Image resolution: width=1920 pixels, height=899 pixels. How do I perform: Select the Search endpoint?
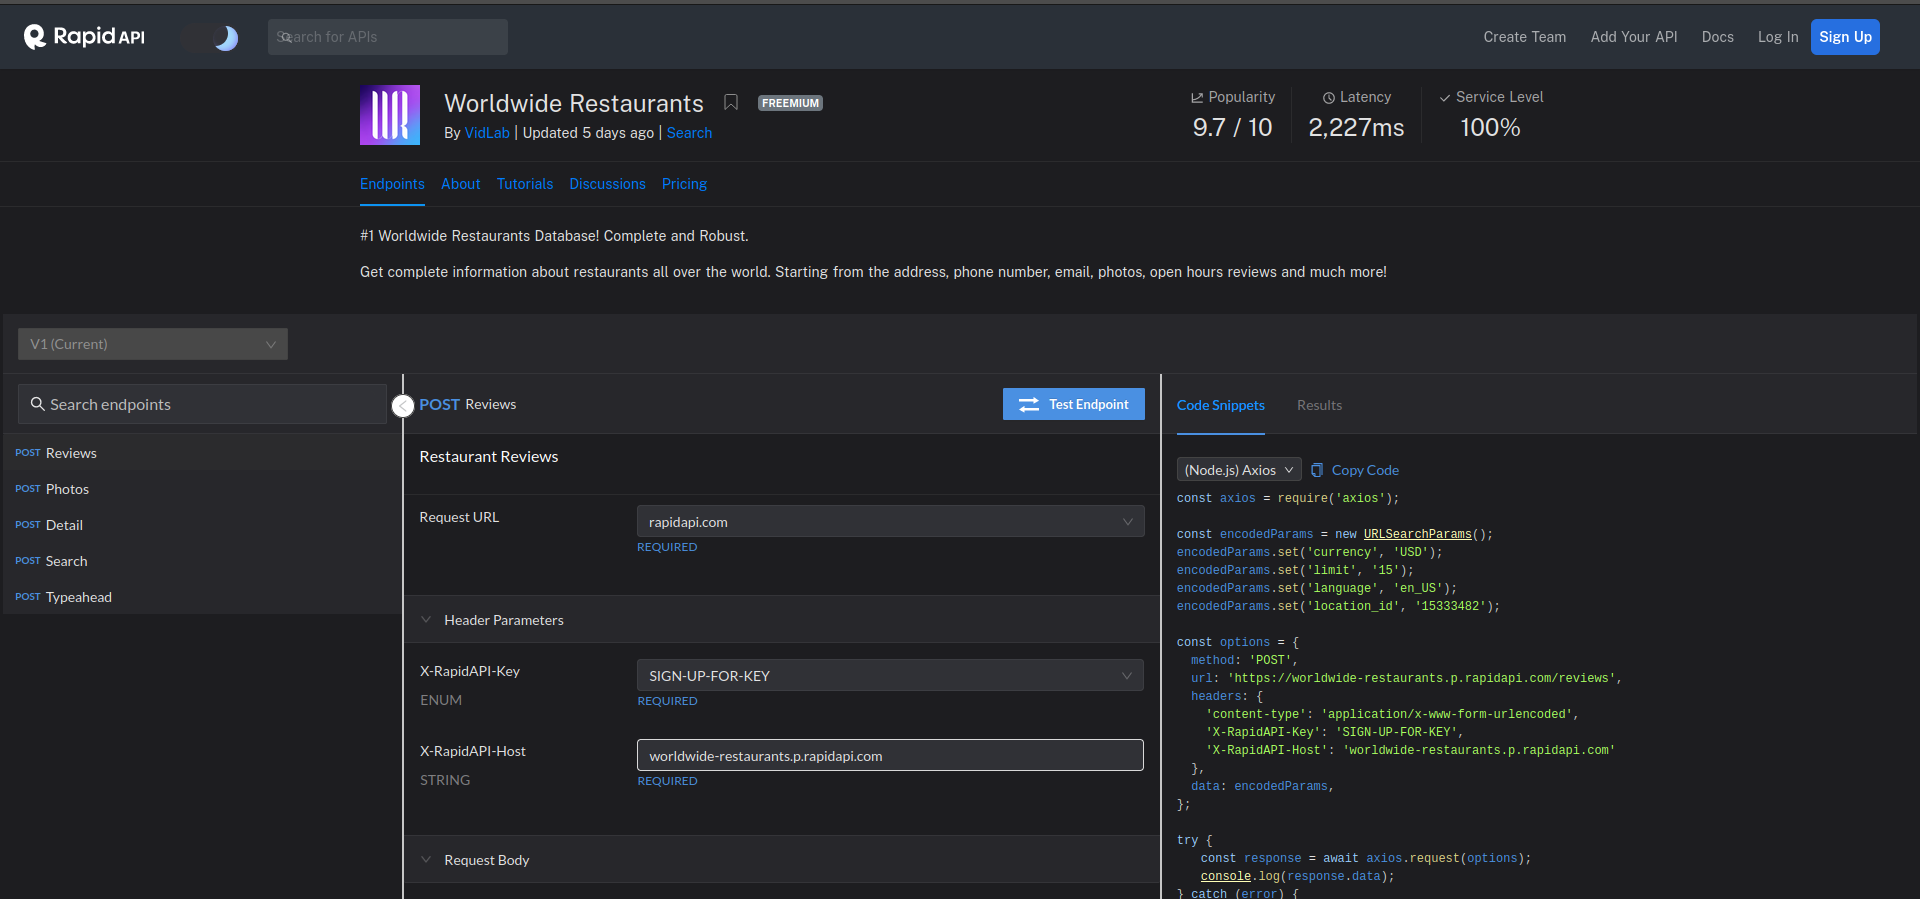point(202,561)
